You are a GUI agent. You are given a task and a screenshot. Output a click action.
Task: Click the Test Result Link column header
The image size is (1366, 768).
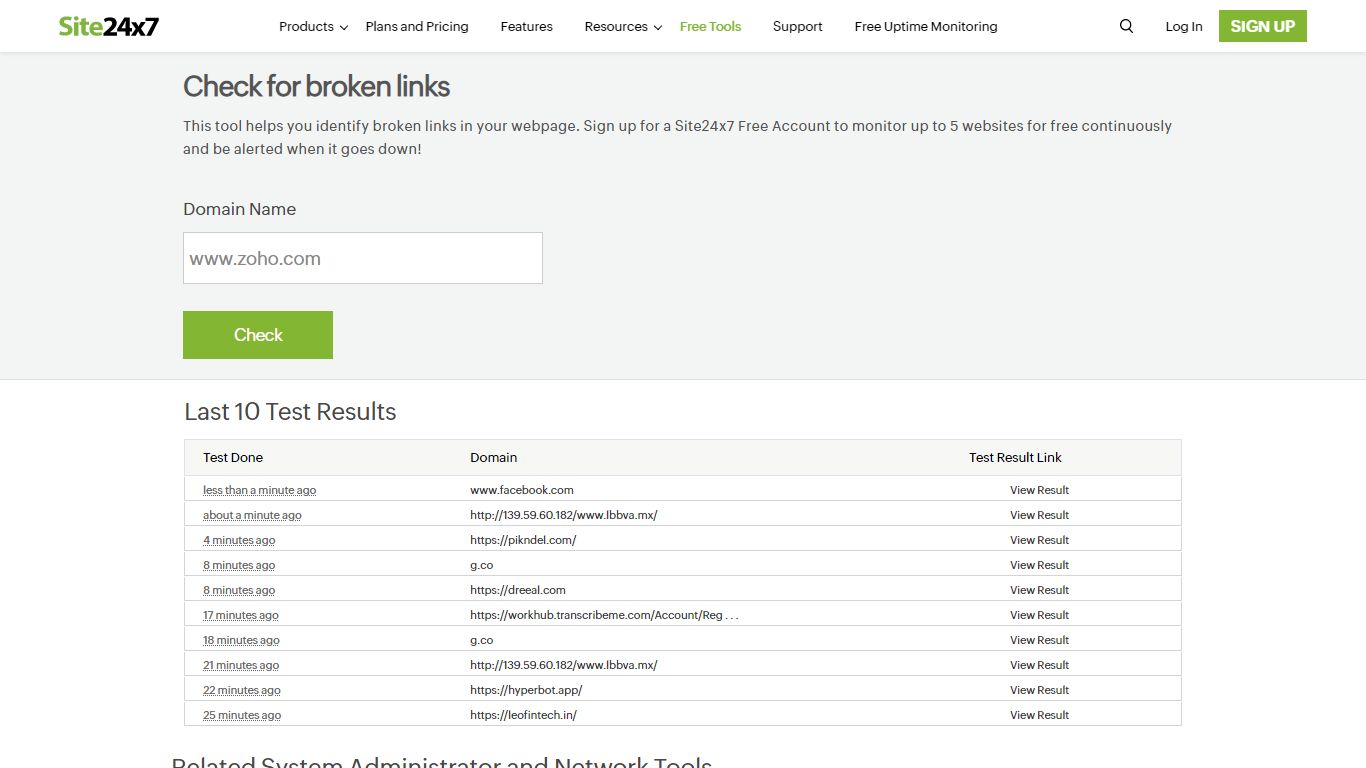tap(1015, 457)
